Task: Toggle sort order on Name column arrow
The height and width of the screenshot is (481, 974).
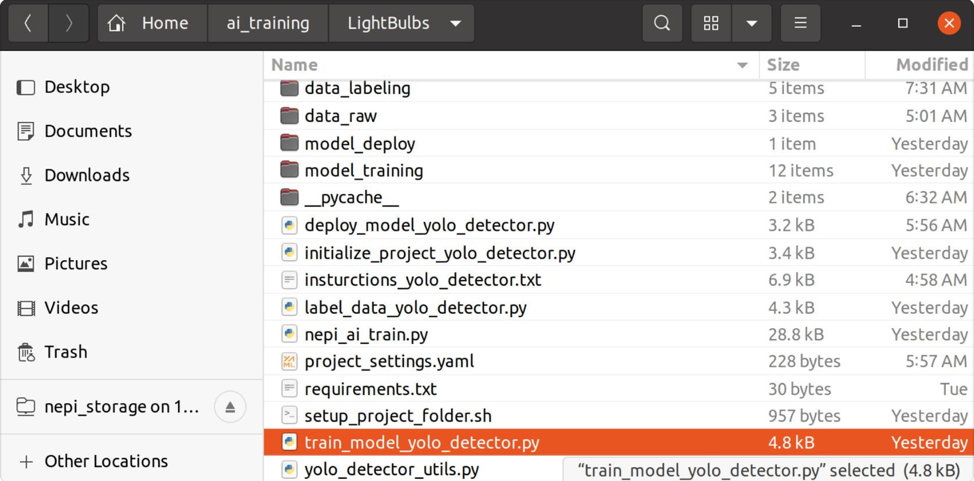Action: [742, 65]
